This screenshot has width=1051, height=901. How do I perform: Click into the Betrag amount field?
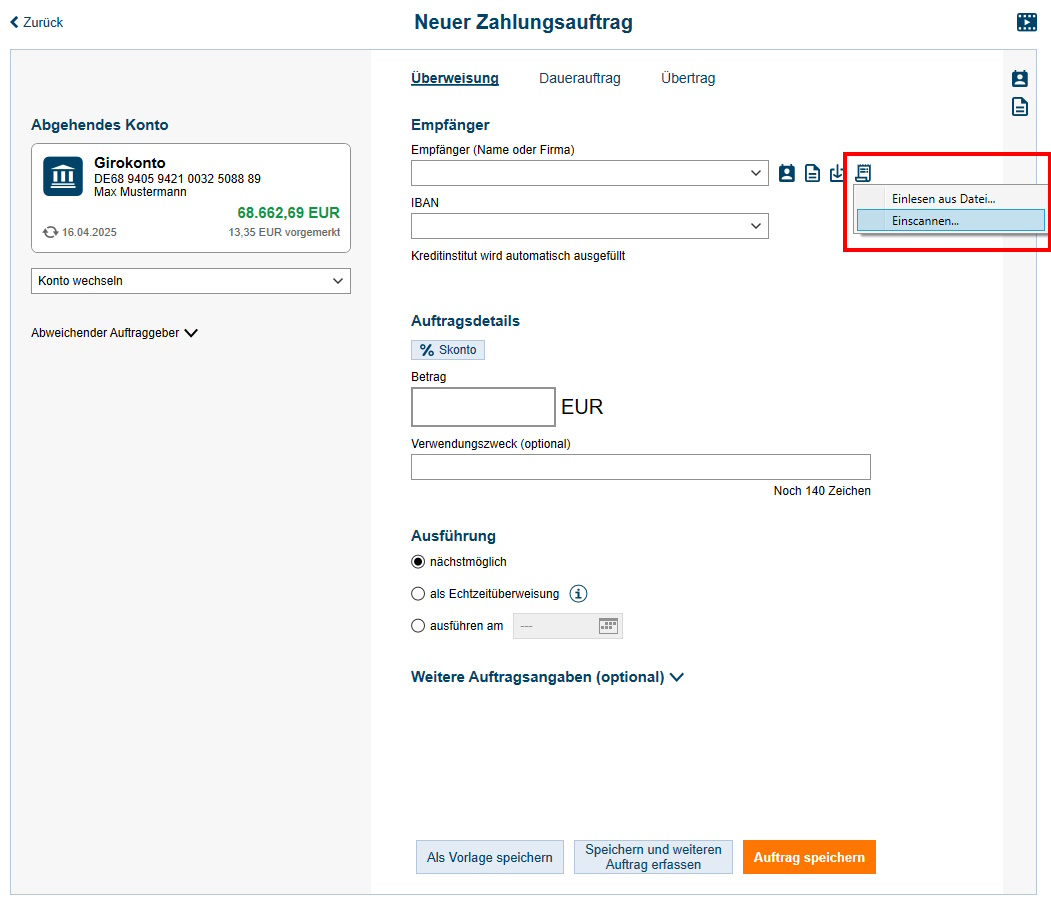[483, 407]
